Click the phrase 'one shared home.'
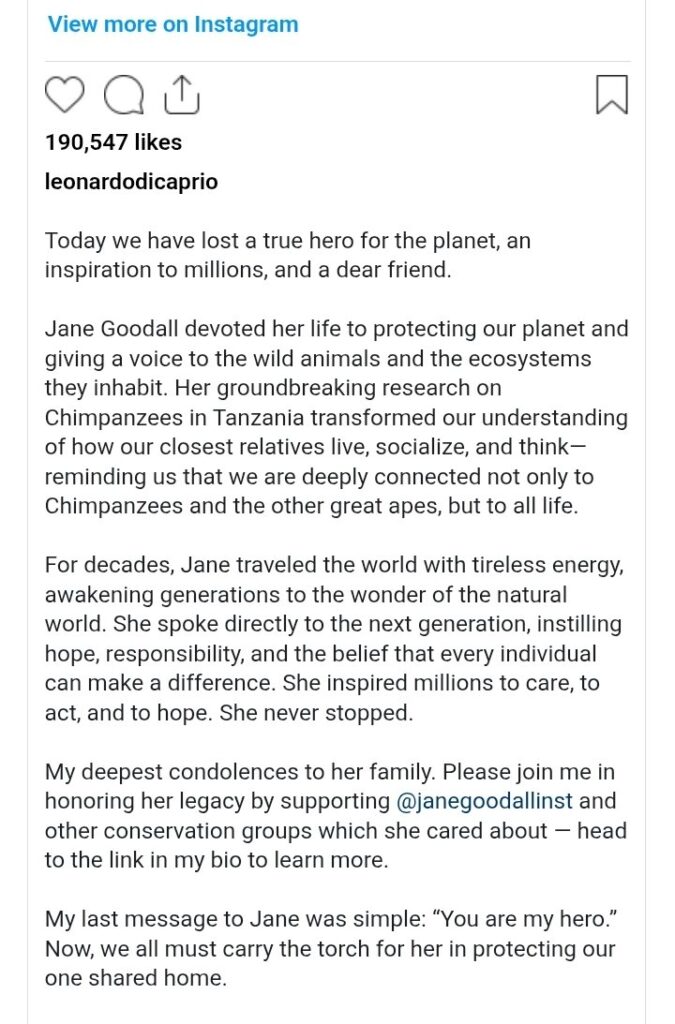The image size is (675, 1024). pyautogui.click(x=136, y=979)
